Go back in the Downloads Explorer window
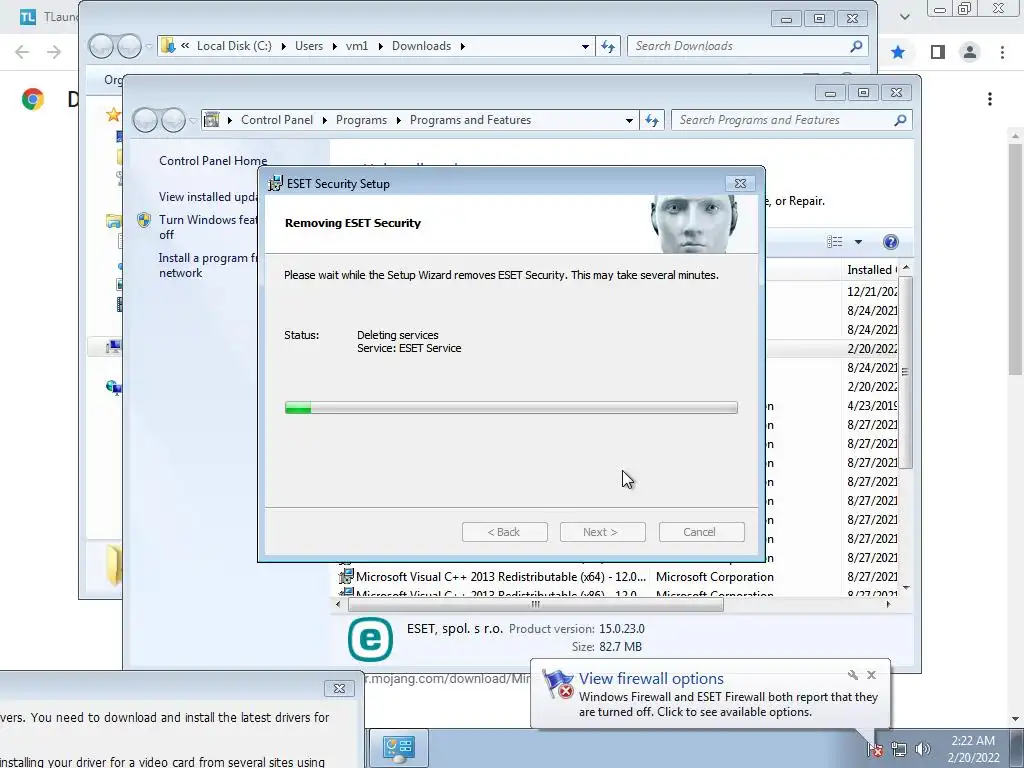The width and height of the screenshot is (1024, 768). pyautogui.click(x=101, y=46)
